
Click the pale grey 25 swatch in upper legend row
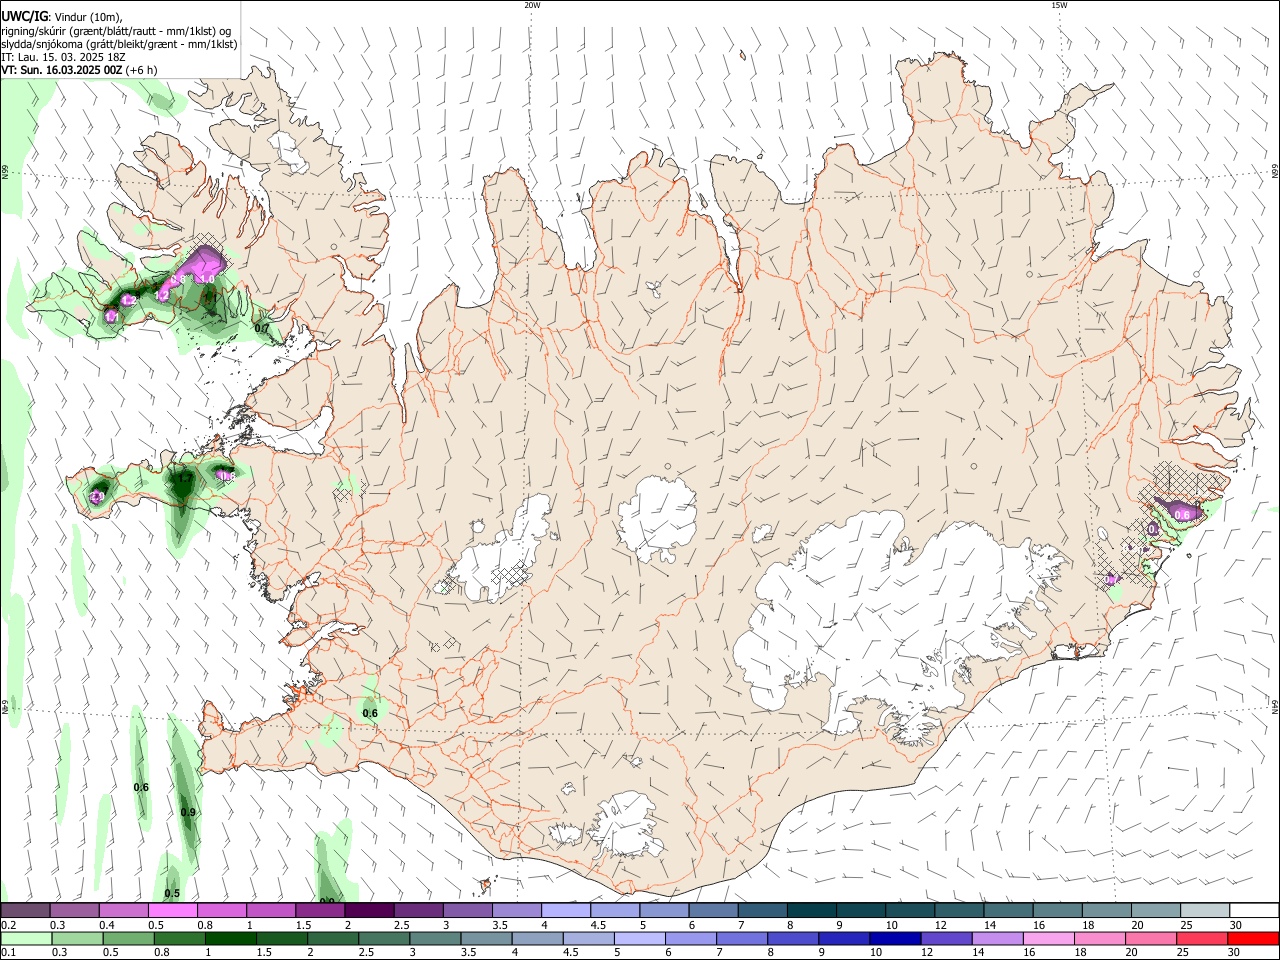(x=1205, y=910)
